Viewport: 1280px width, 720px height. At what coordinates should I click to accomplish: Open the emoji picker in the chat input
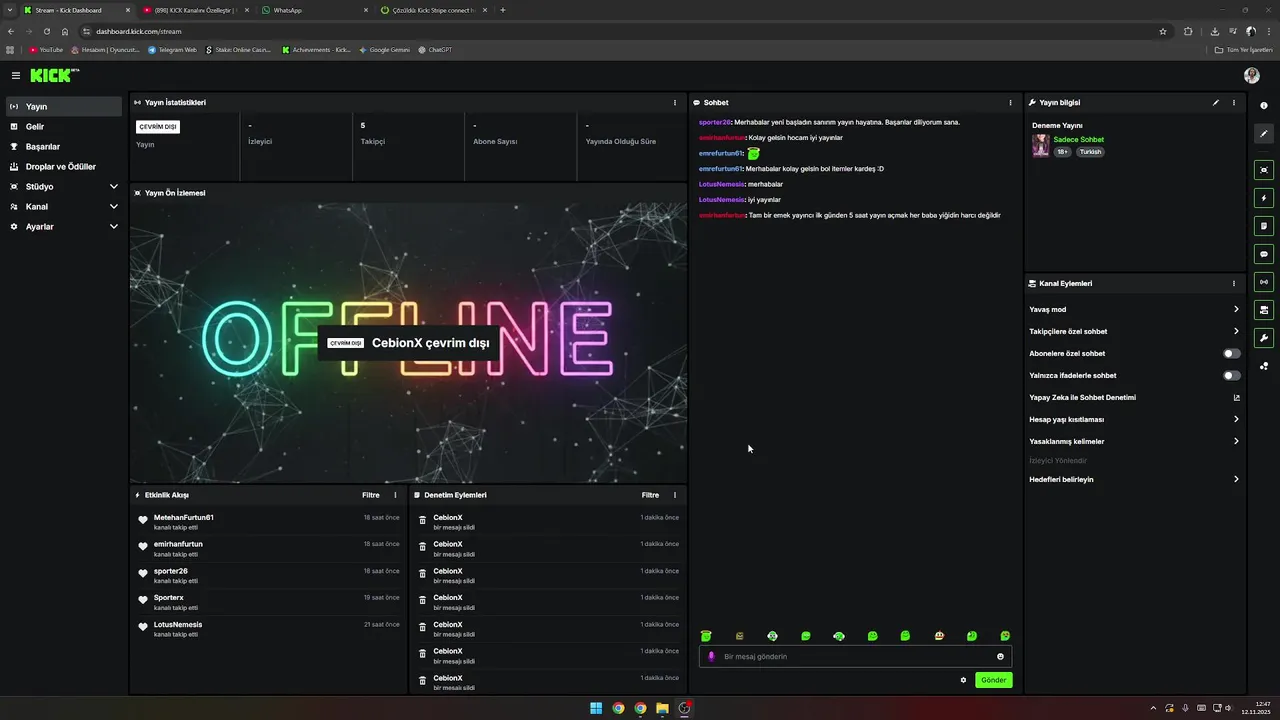click(x=1000, y=657)
